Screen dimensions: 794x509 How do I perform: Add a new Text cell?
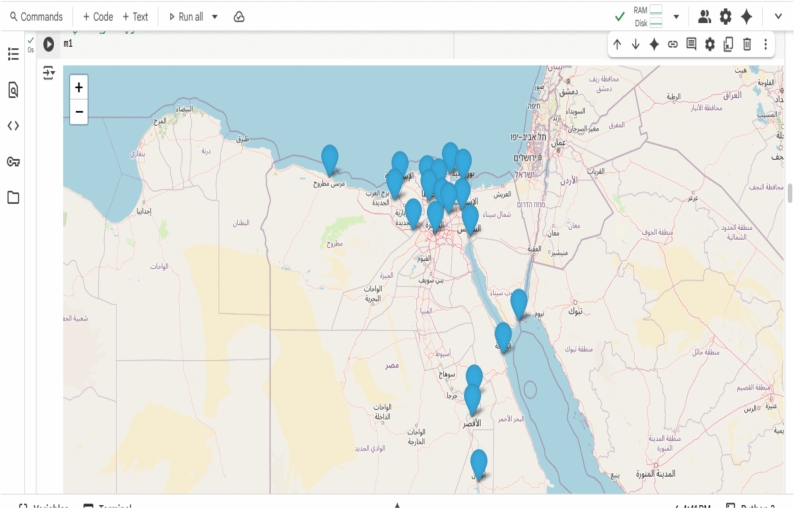point(135,17)
